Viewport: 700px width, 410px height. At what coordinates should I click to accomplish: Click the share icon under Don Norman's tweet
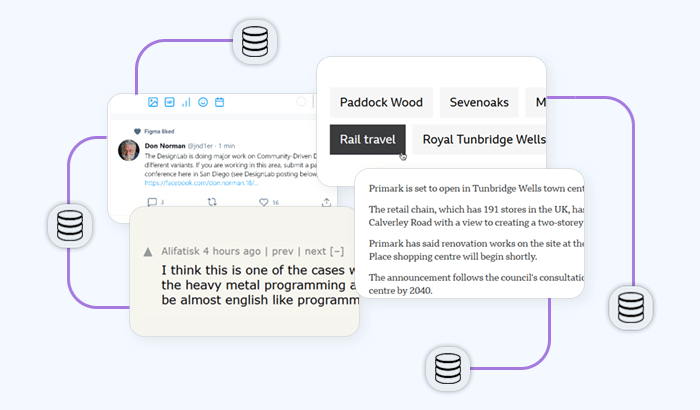(326, 202)
